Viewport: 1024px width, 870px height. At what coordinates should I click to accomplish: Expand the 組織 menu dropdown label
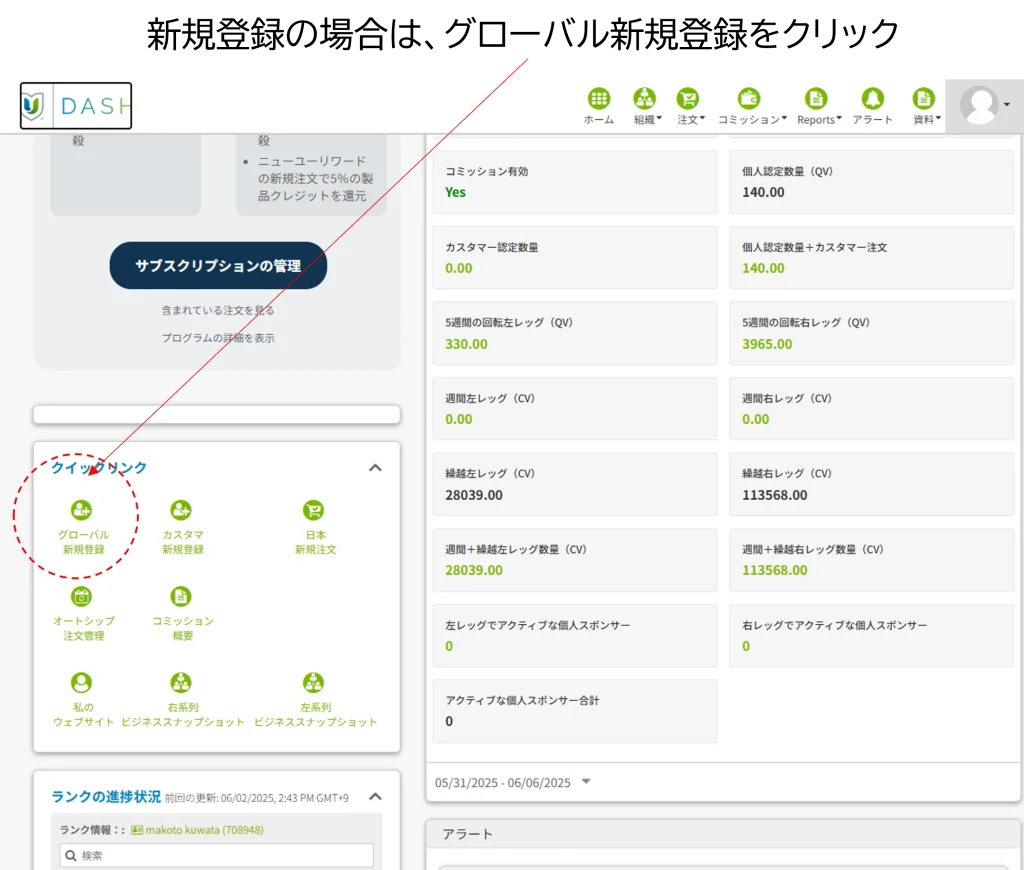point(647,120)
